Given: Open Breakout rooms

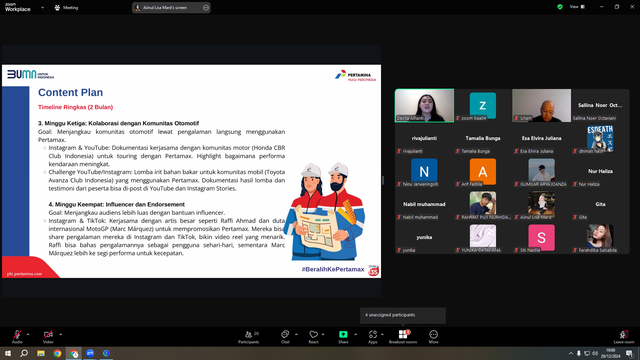Looking at the screenshot, I should click(403, 337).
